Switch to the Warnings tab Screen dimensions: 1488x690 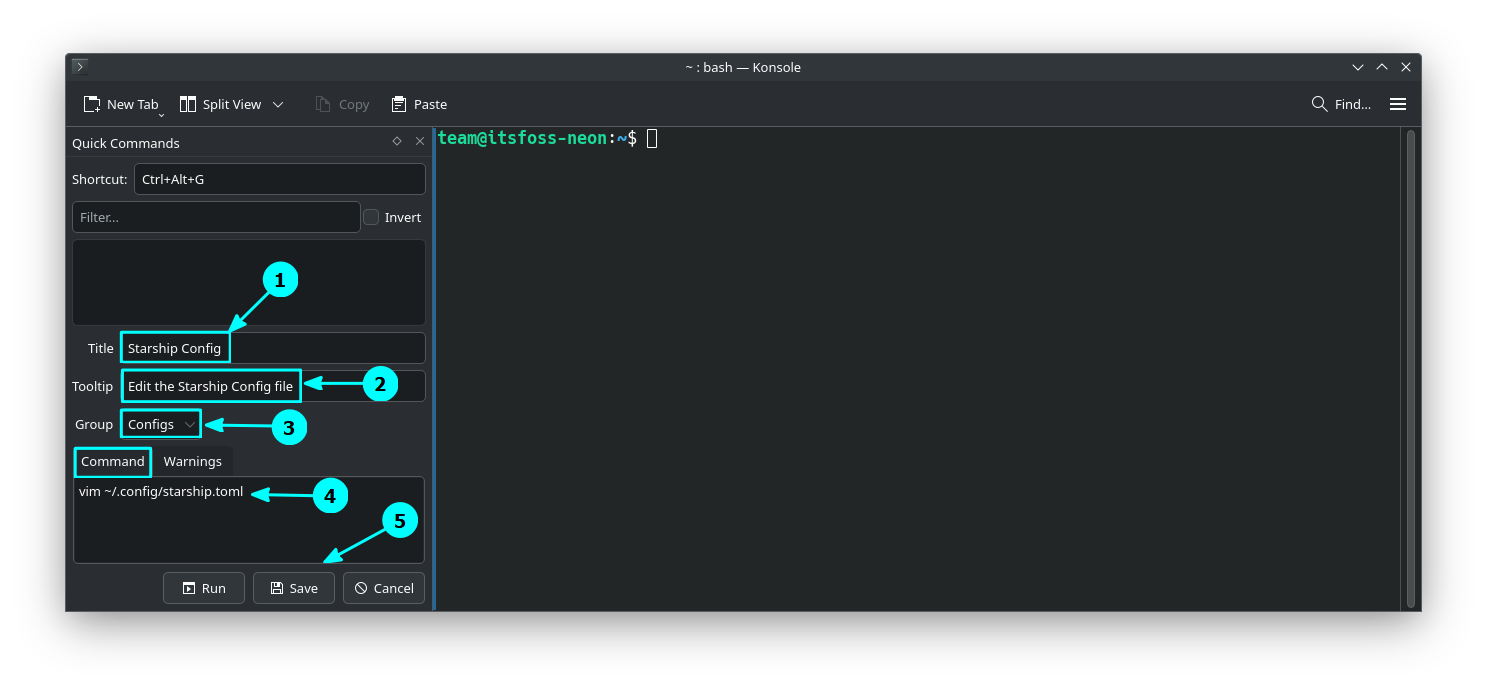[192, 461]
